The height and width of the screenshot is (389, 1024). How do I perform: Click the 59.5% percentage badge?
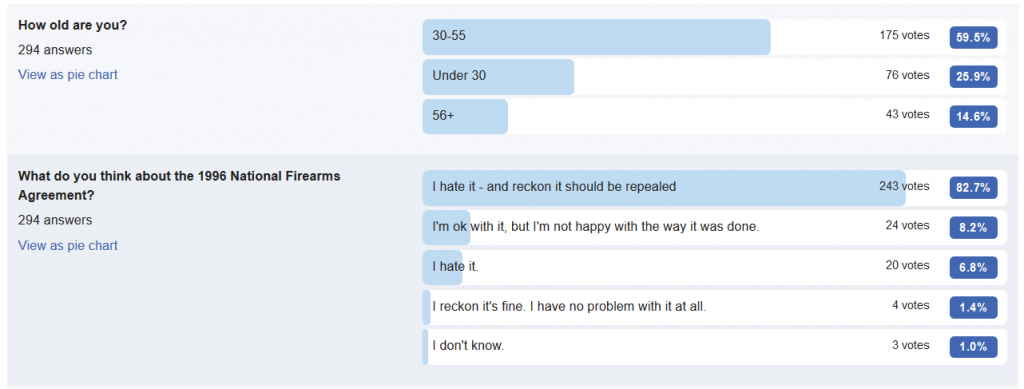[x=973, y=38]
